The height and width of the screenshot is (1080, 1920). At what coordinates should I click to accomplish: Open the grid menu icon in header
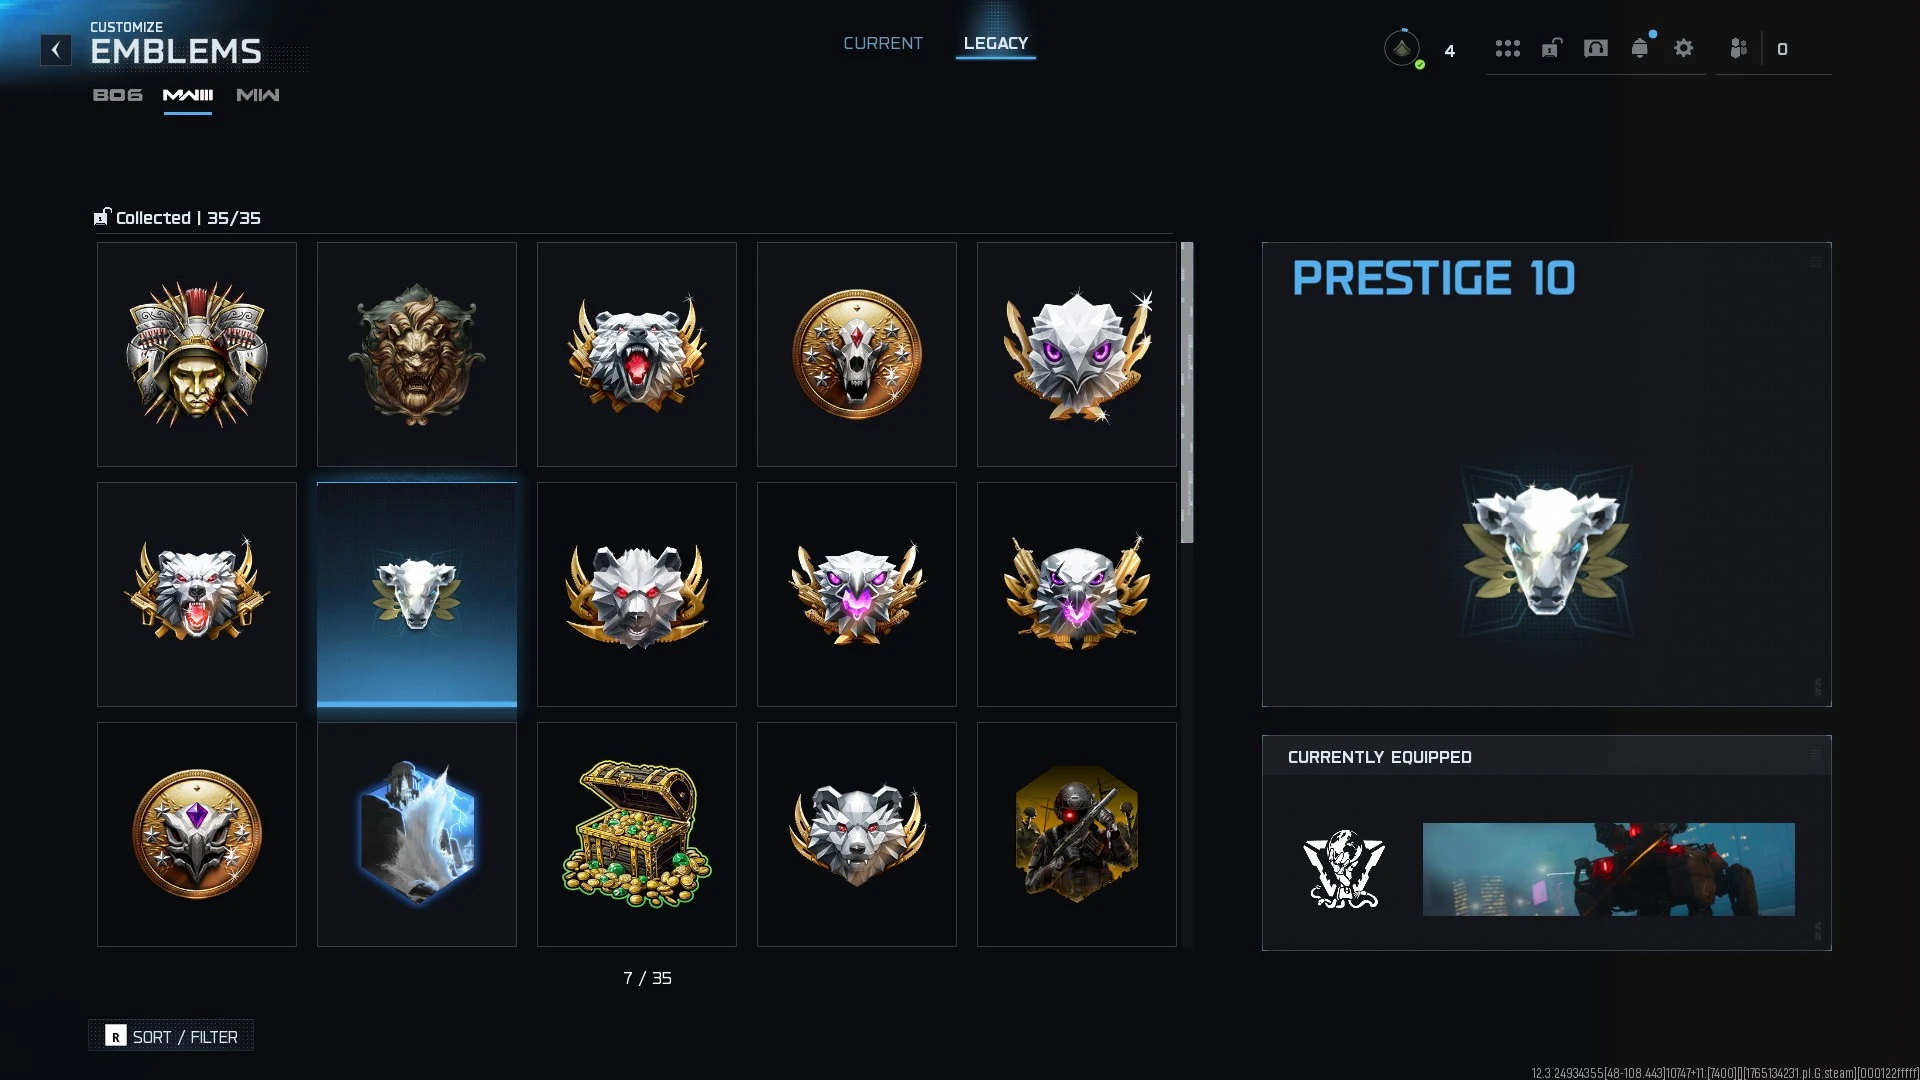(1508, 48)
